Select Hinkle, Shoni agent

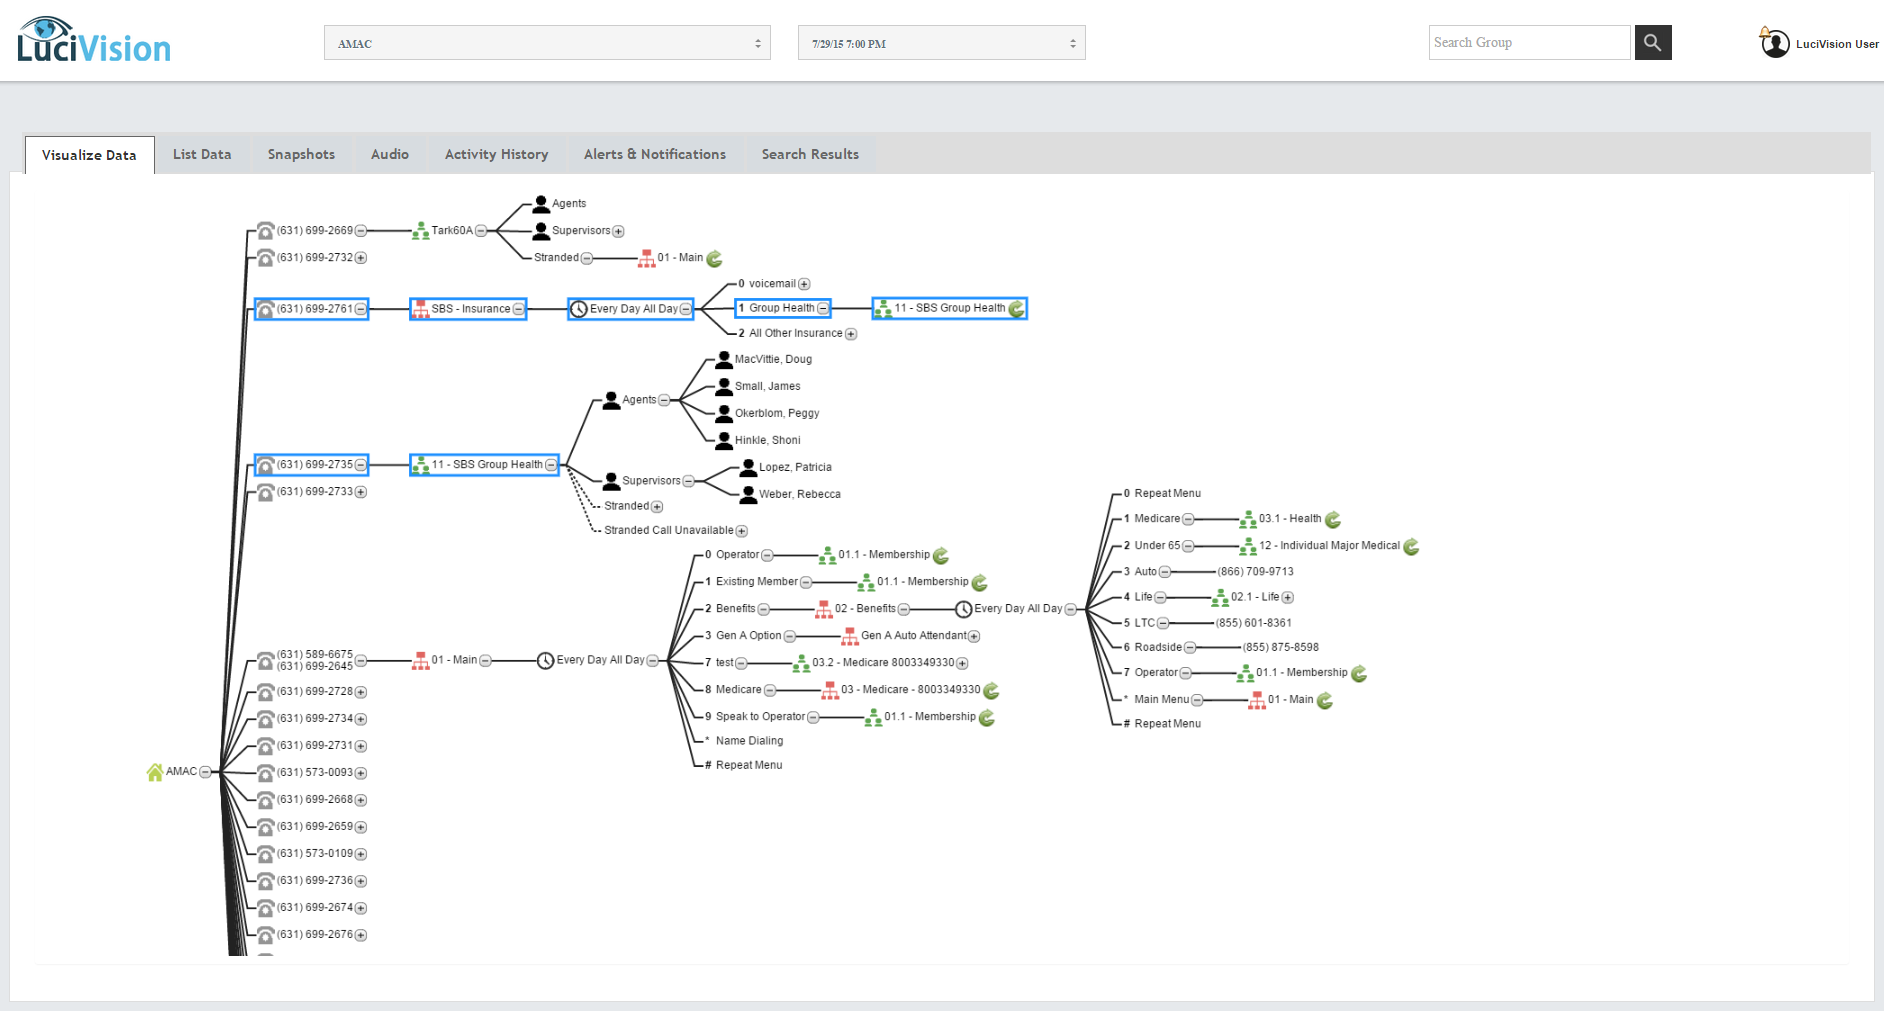pyautogui.click(x=768, y=440)
